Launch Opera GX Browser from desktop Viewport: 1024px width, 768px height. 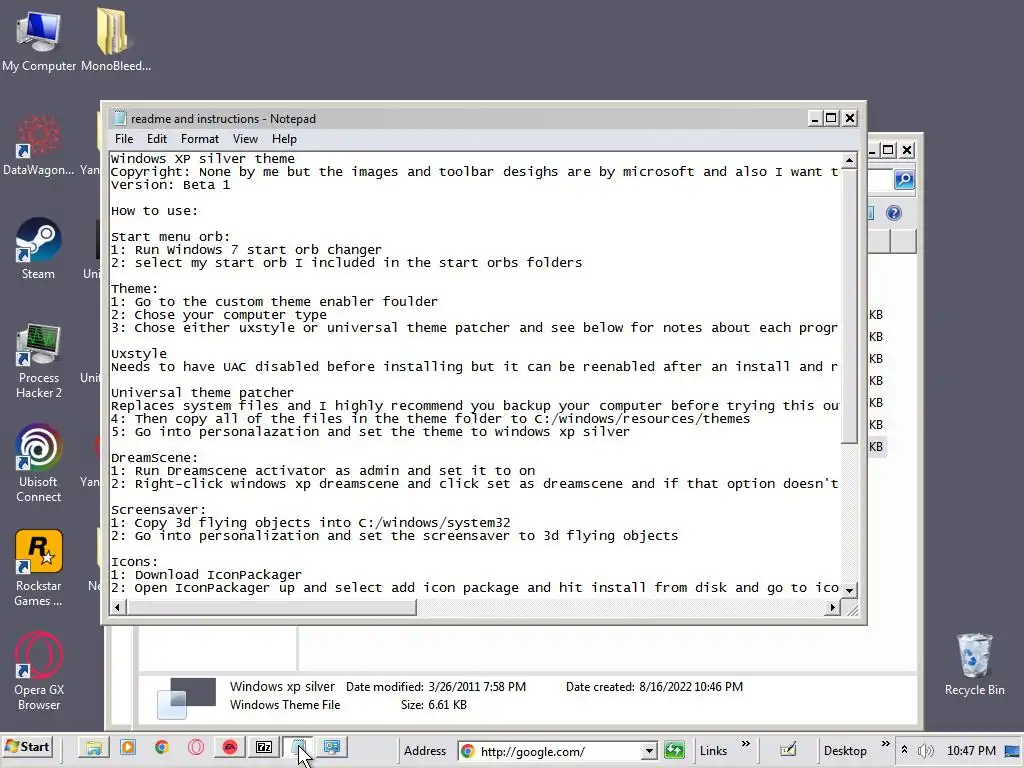tap(39, 672)
